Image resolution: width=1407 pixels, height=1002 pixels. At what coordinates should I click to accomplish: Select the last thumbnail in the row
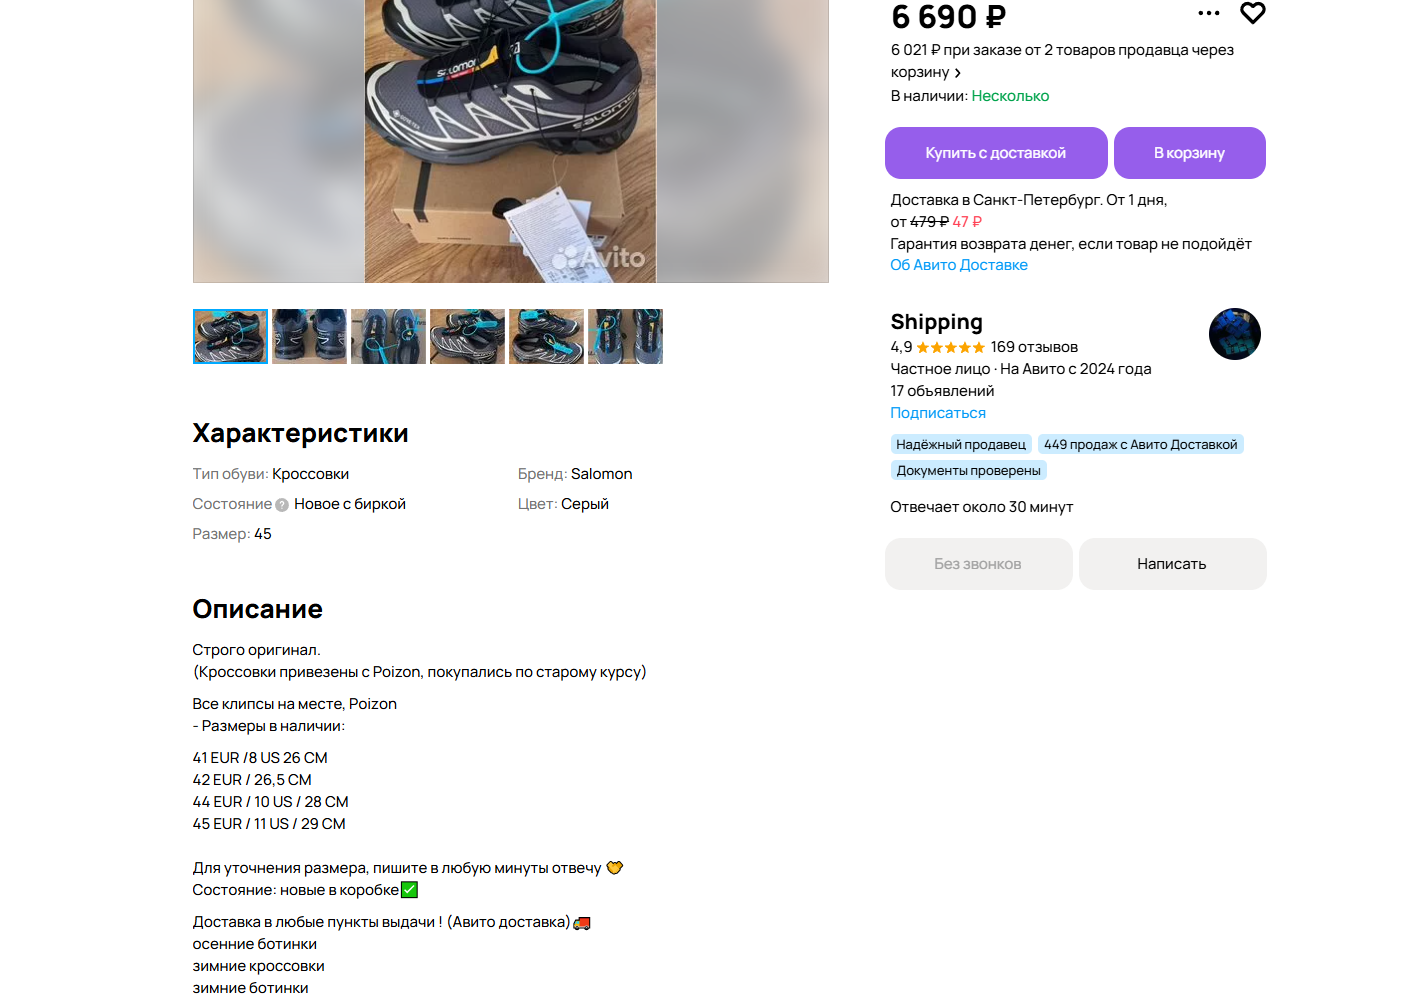point(625,336)
